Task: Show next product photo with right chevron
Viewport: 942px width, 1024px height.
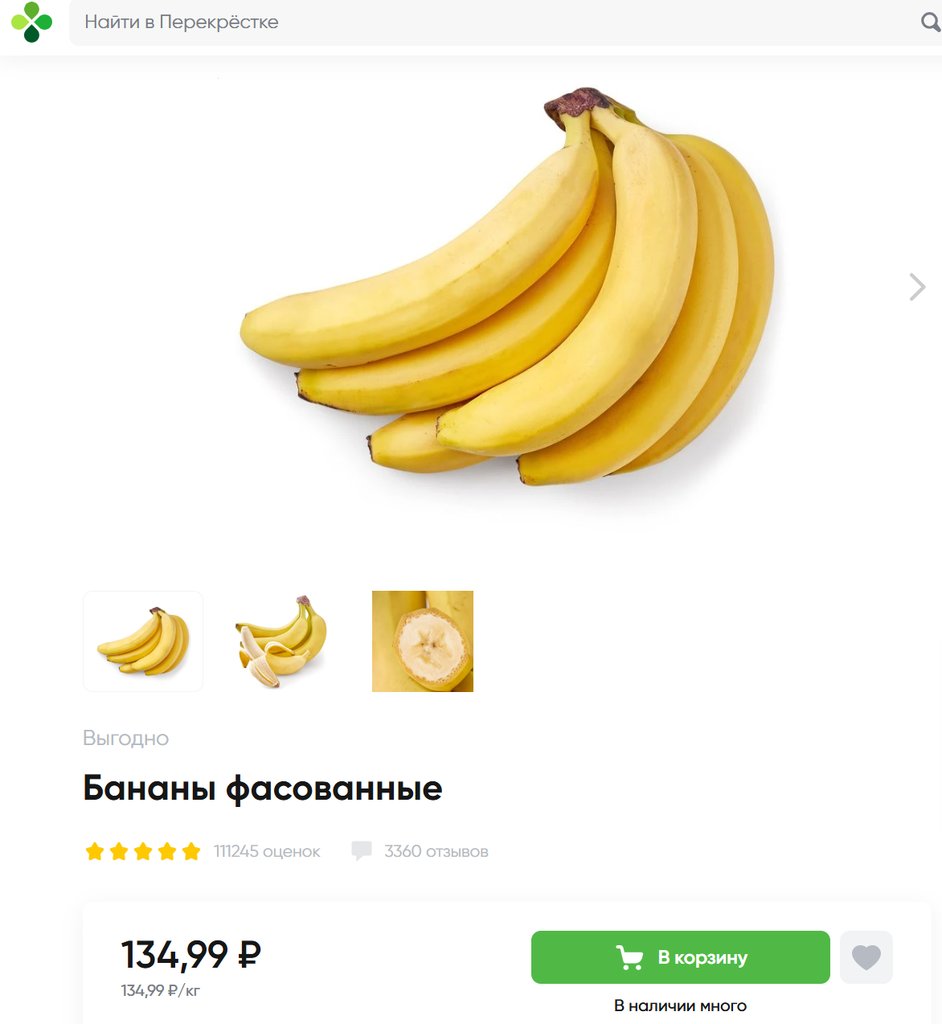Action: coord(917,287)
